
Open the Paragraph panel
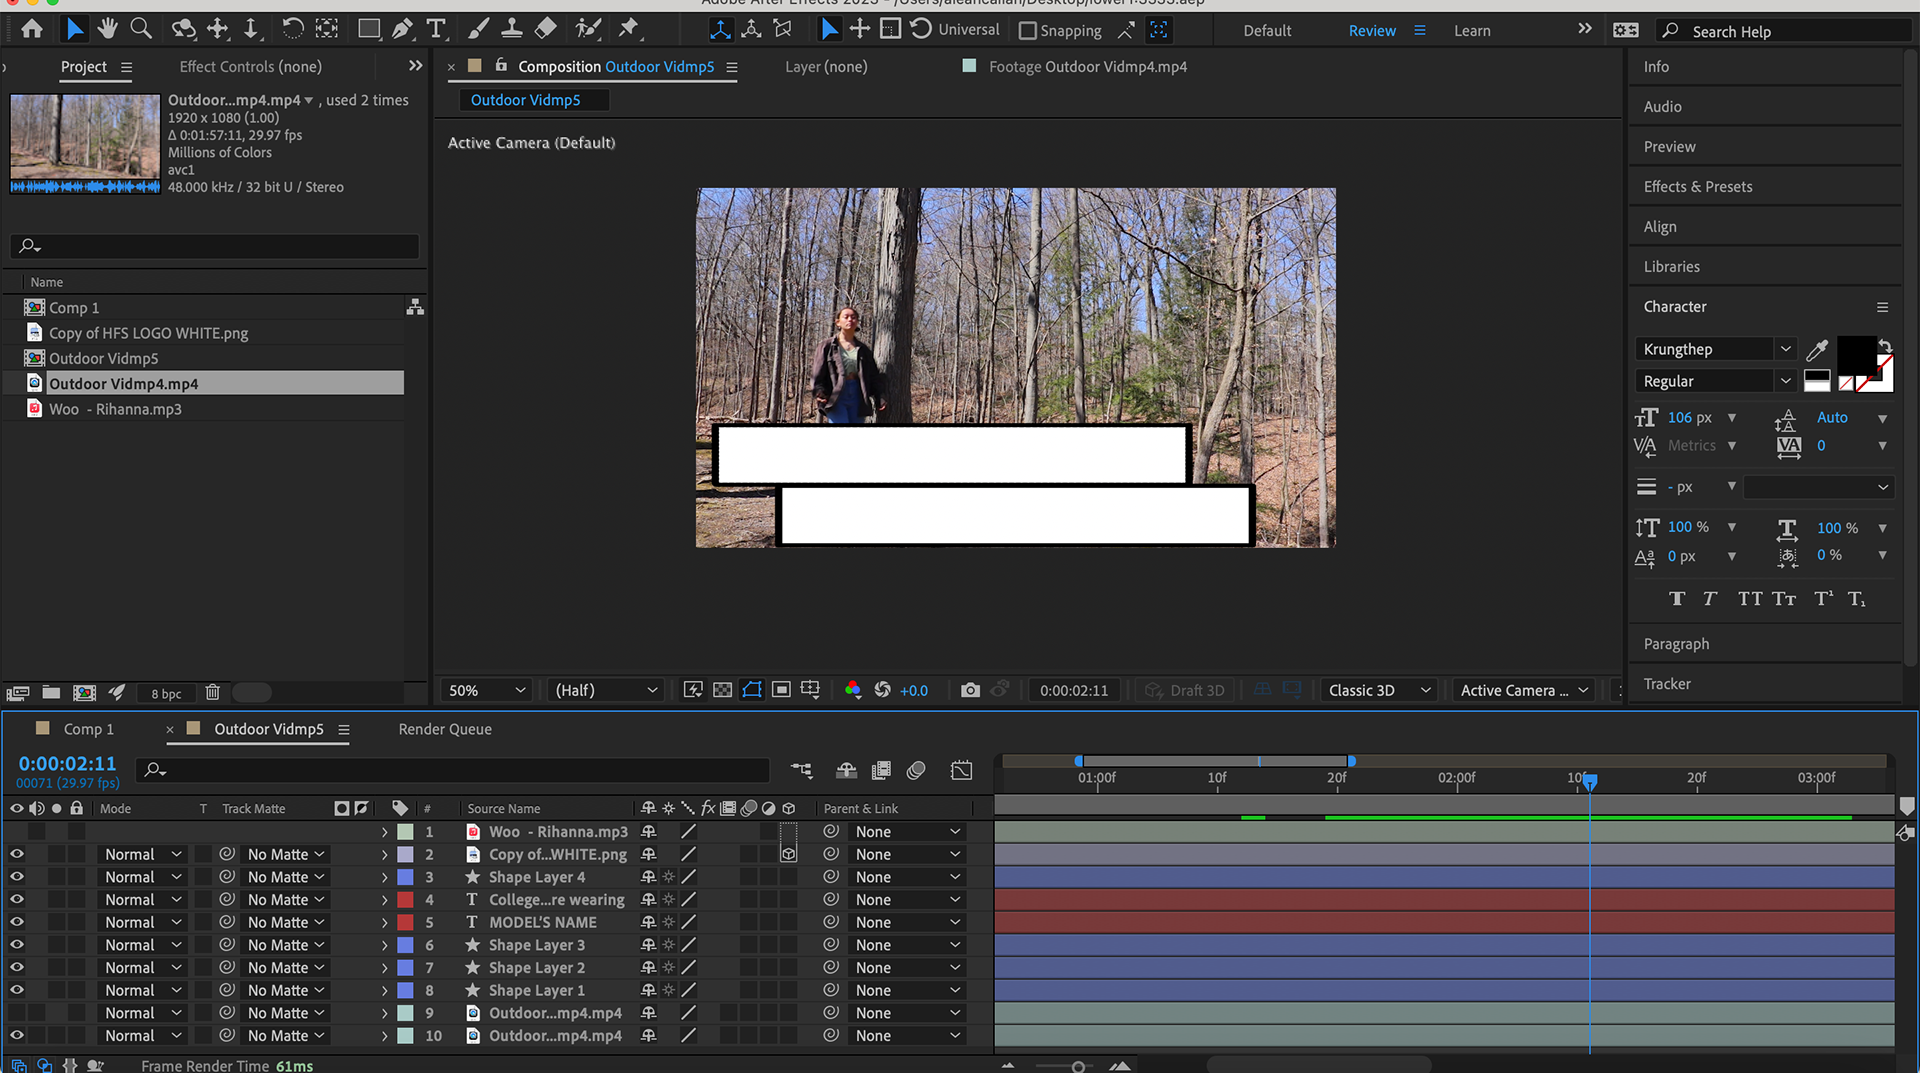pyautogui.click(x=1676, y=644)
